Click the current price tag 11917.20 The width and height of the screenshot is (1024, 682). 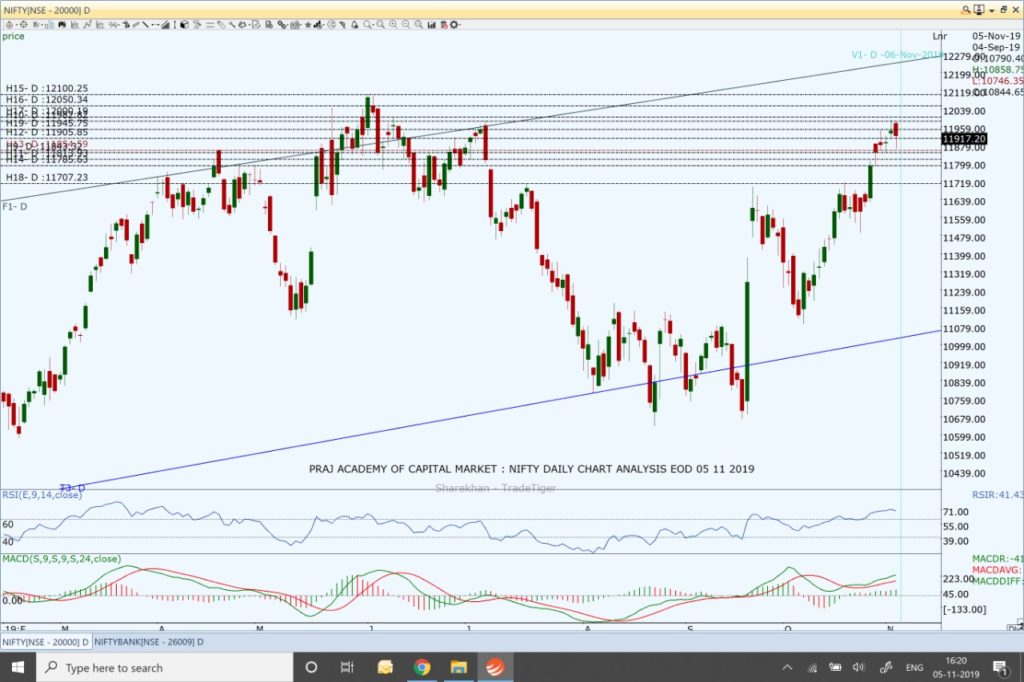click(964, 138)
